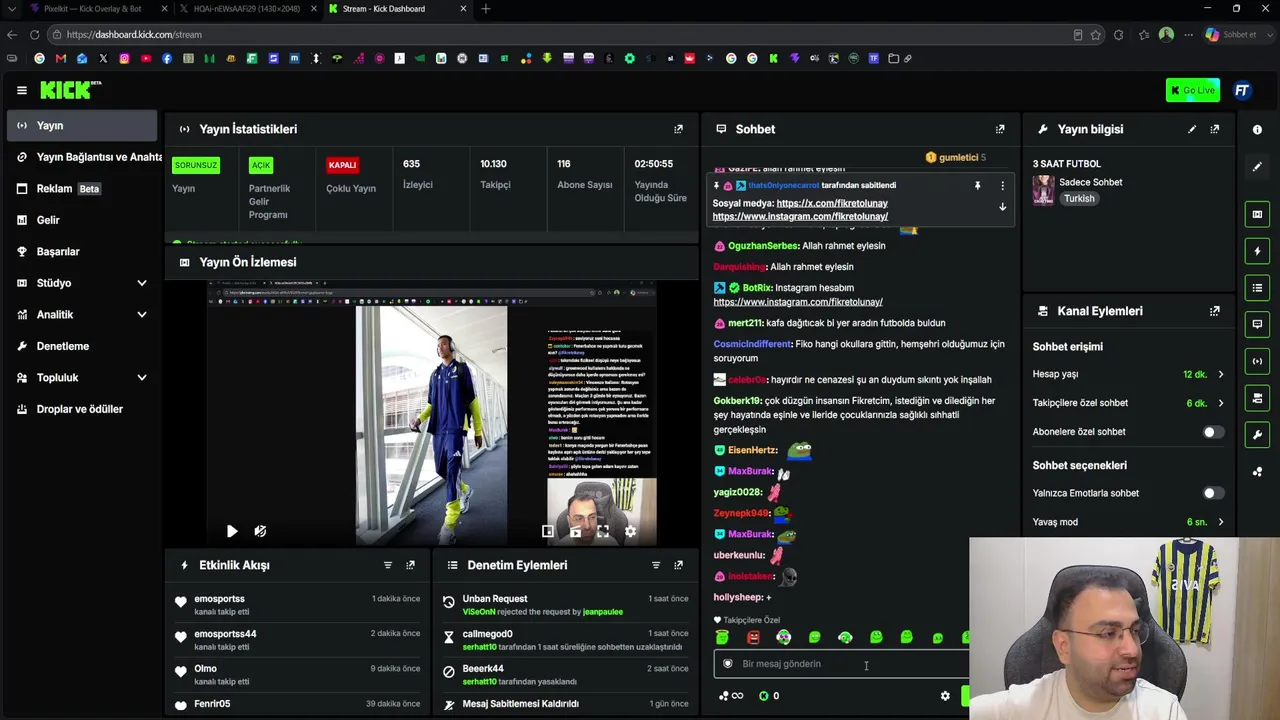The height and width of the screenshot is (720, 1280).
Task: Filter the Etkinlik Akışı feed
Action: [x=388, y=565]
